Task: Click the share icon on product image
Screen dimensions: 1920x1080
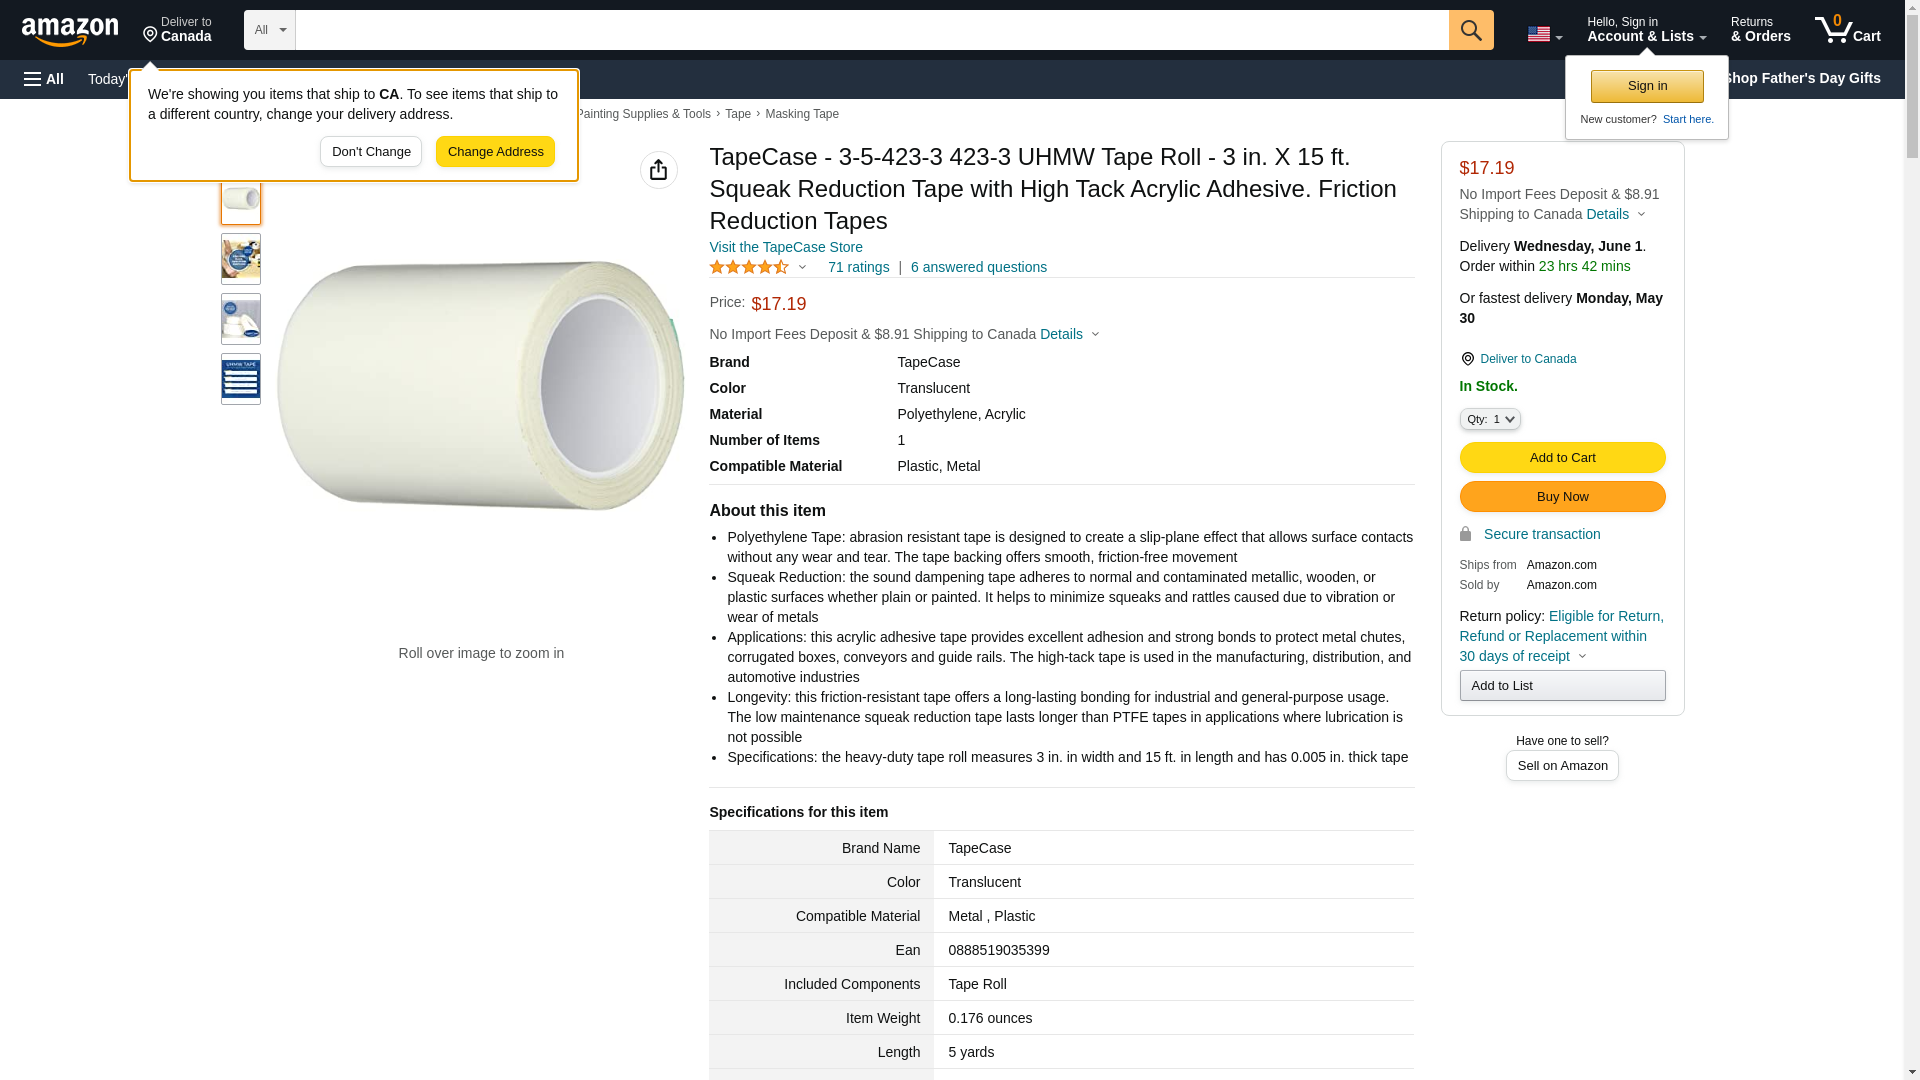Action: [x=658, y=170]
